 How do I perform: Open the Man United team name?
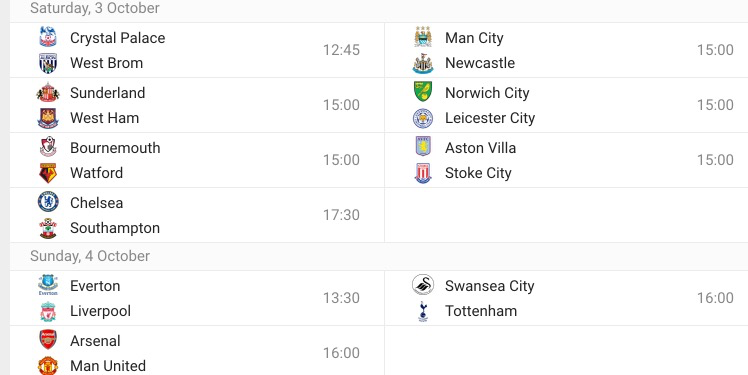pos(108,366)
